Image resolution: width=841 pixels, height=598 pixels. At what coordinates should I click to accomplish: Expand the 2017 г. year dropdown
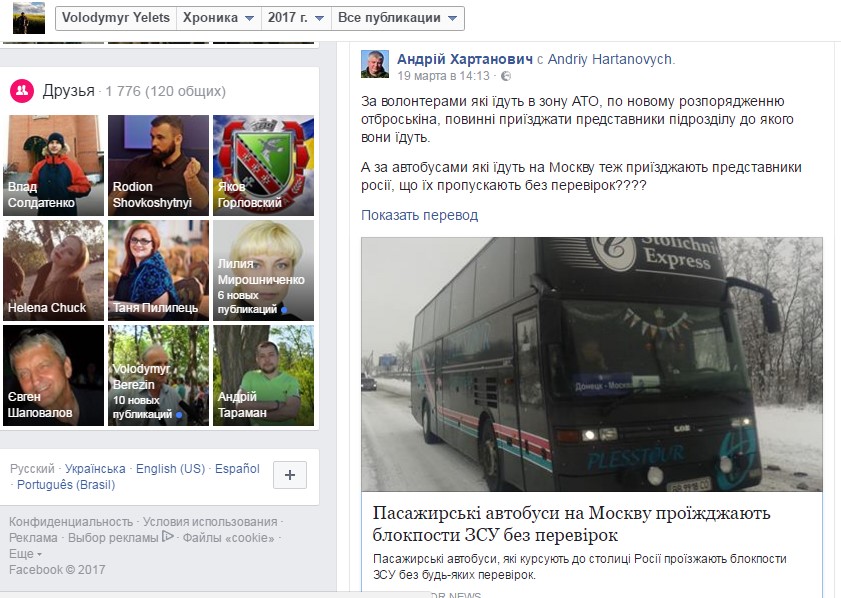(x=296, y=18)
